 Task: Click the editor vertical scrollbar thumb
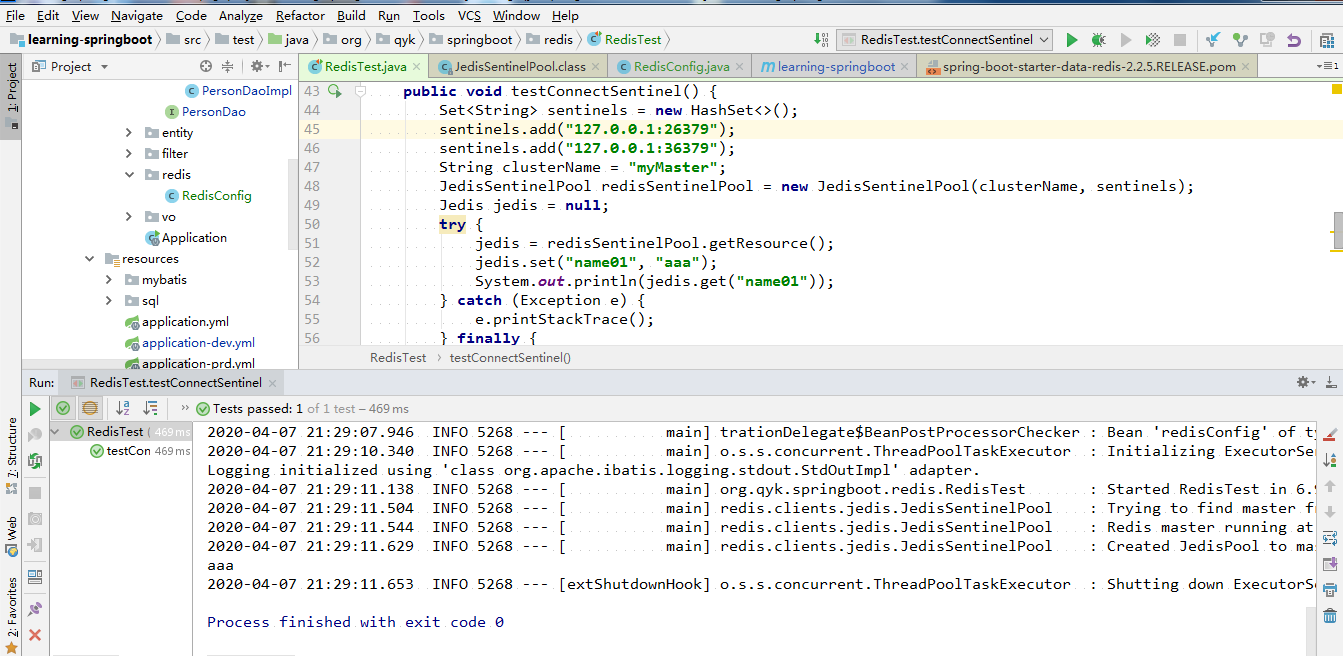1337,230
